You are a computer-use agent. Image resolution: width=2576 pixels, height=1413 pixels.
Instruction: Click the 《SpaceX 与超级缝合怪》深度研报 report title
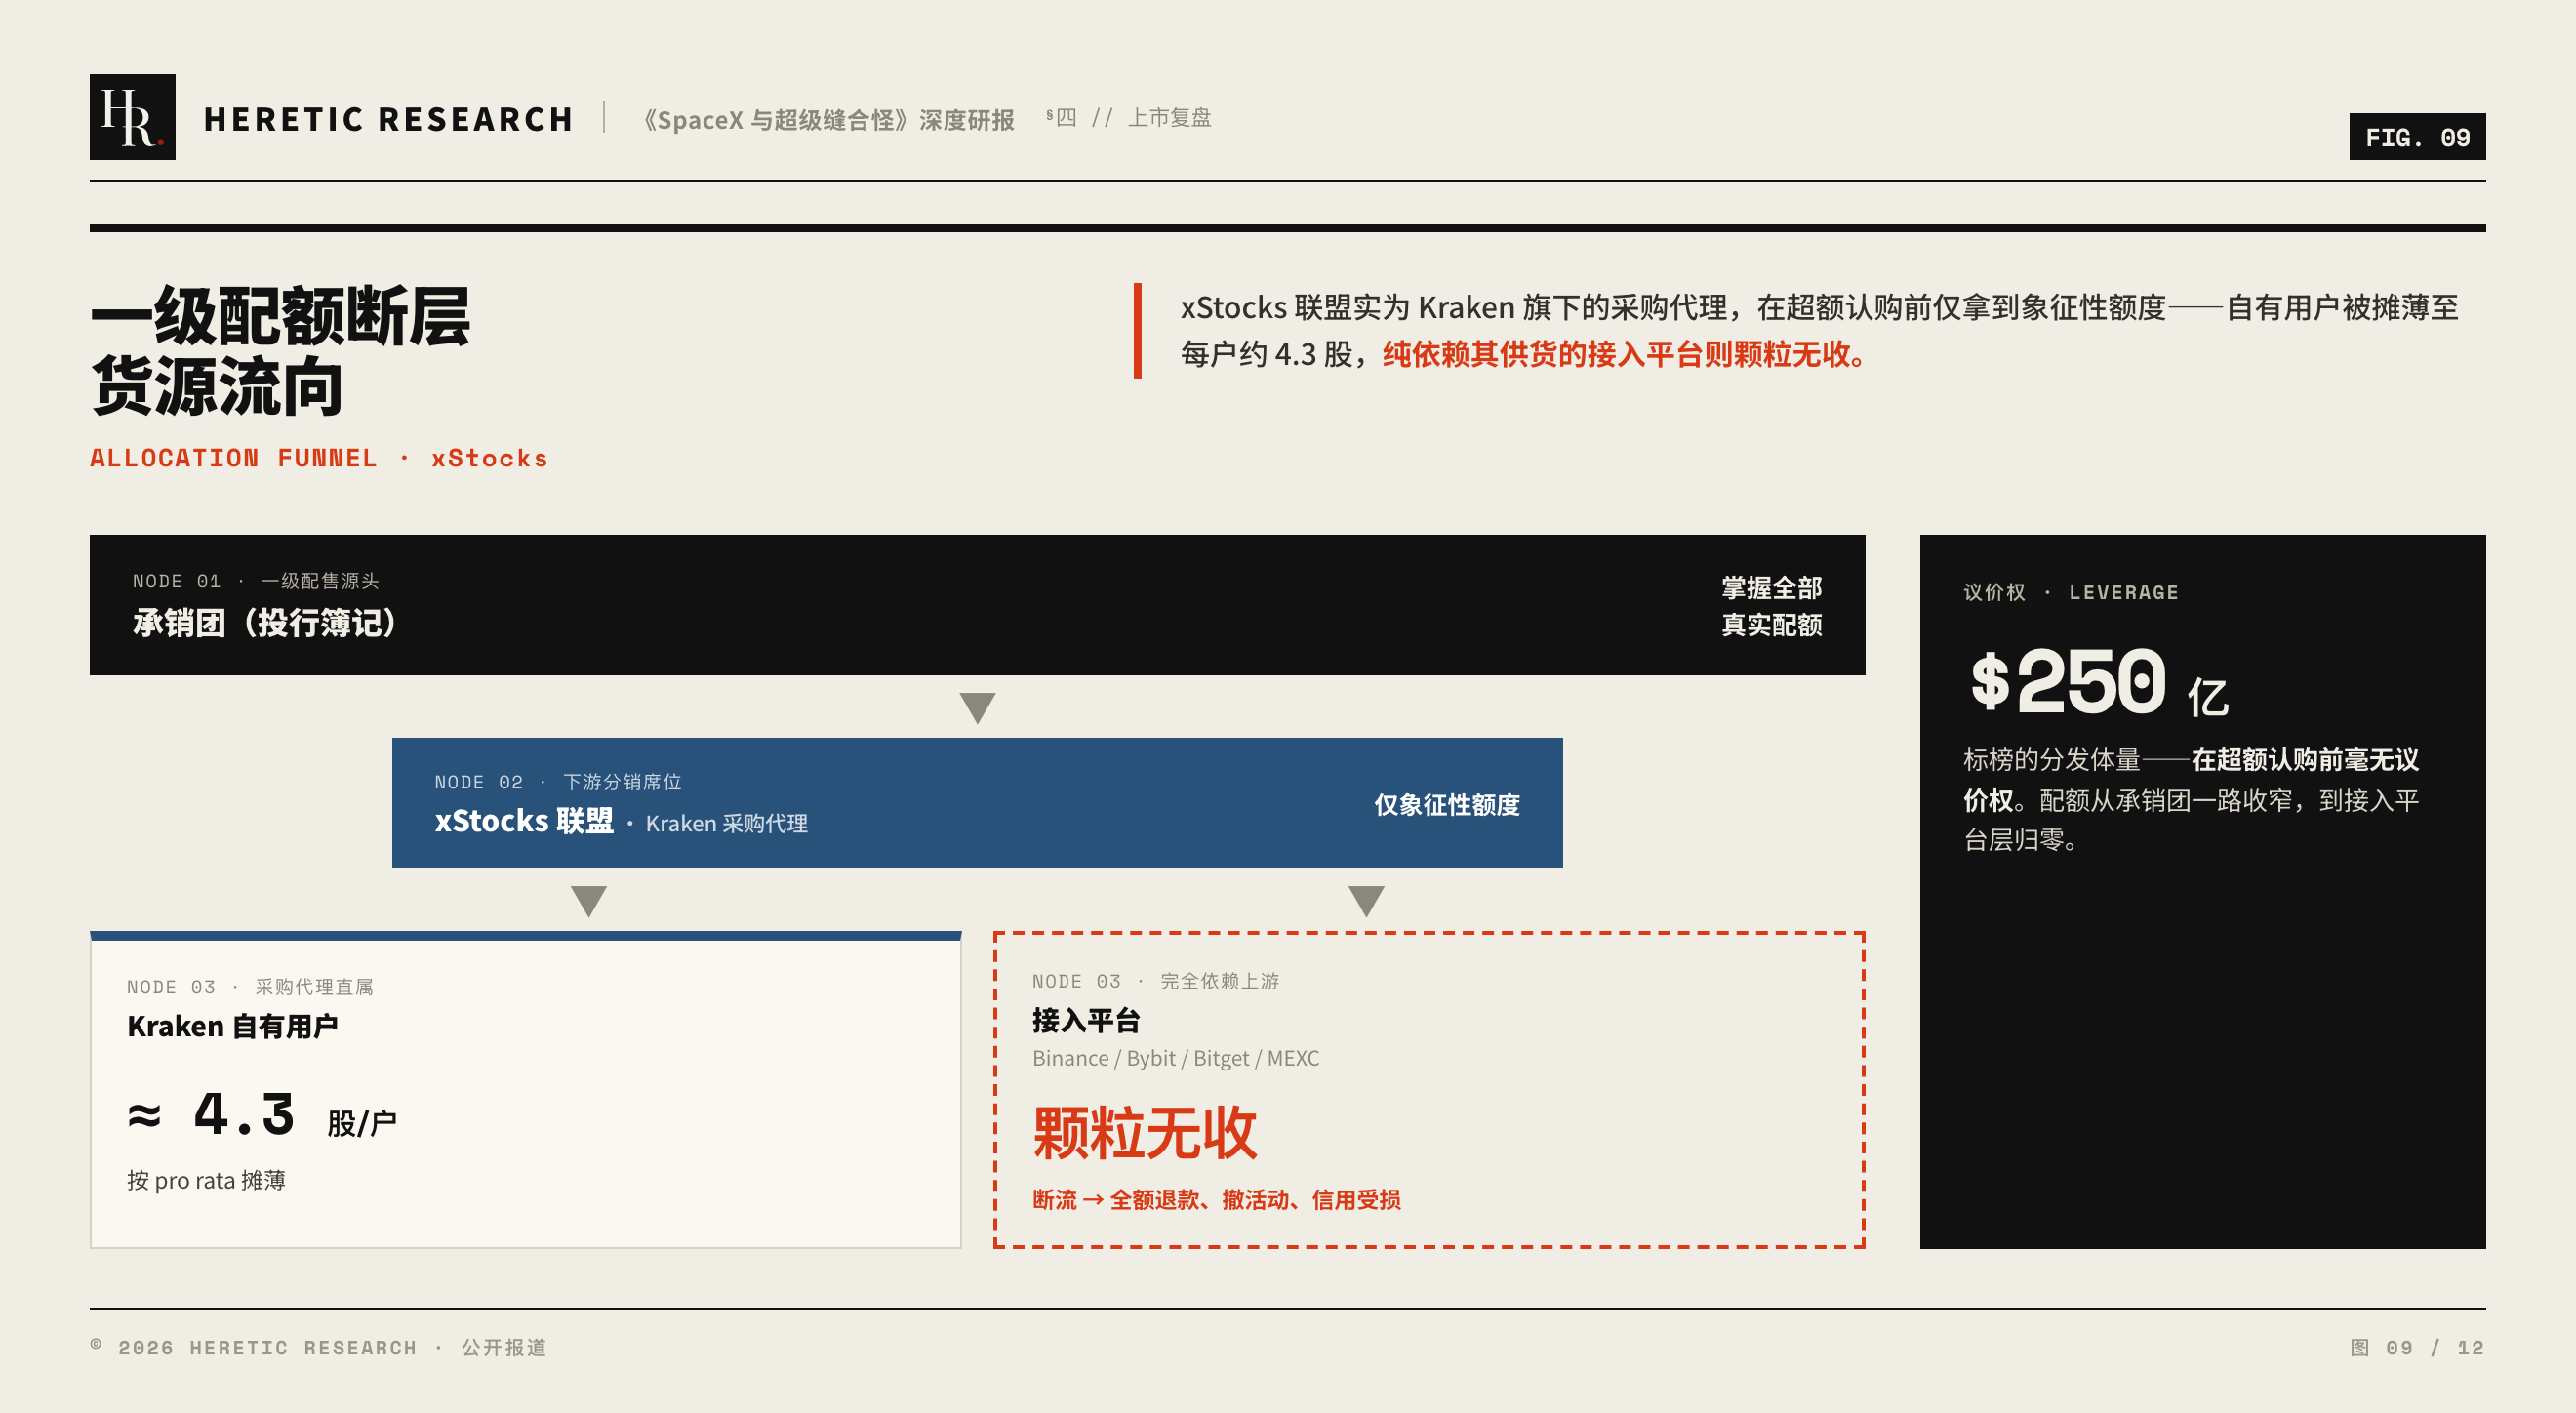(829, 120)
